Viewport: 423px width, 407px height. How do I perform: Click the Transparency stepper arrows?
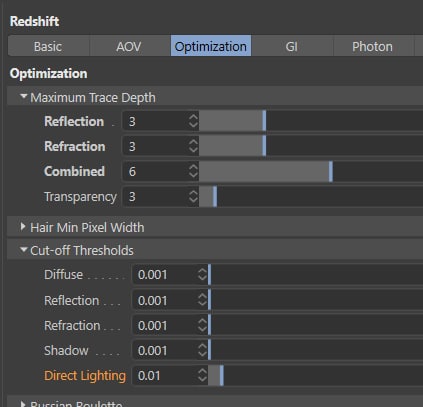(193, 196)
